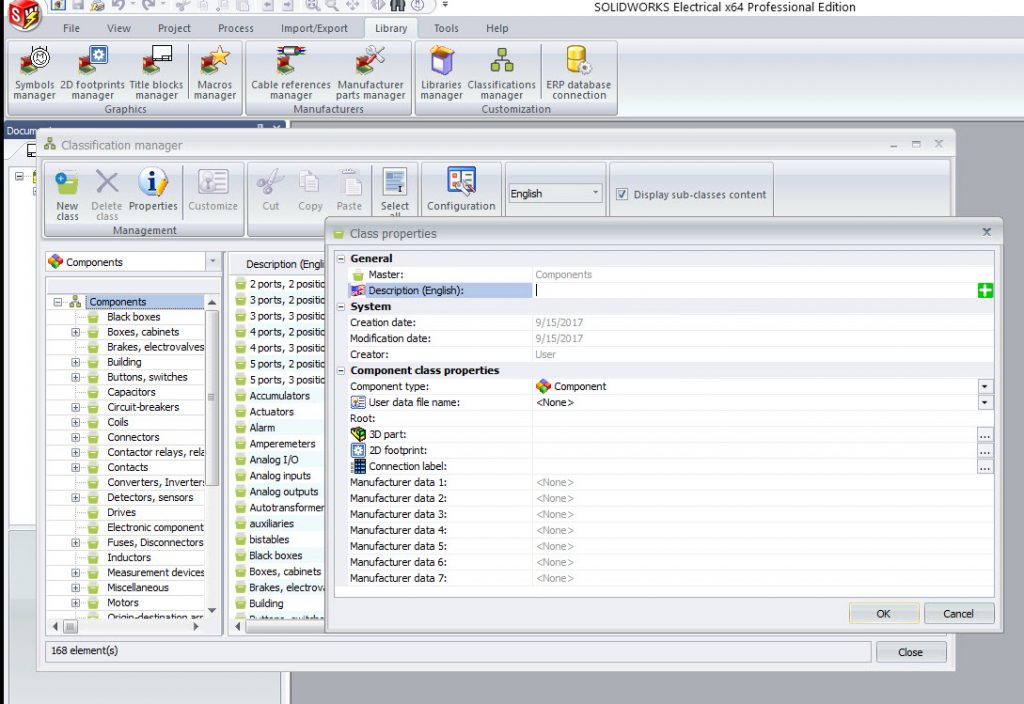Browse for the 2D footprint
The image size is (1024, 704).
tap(985, 451)
